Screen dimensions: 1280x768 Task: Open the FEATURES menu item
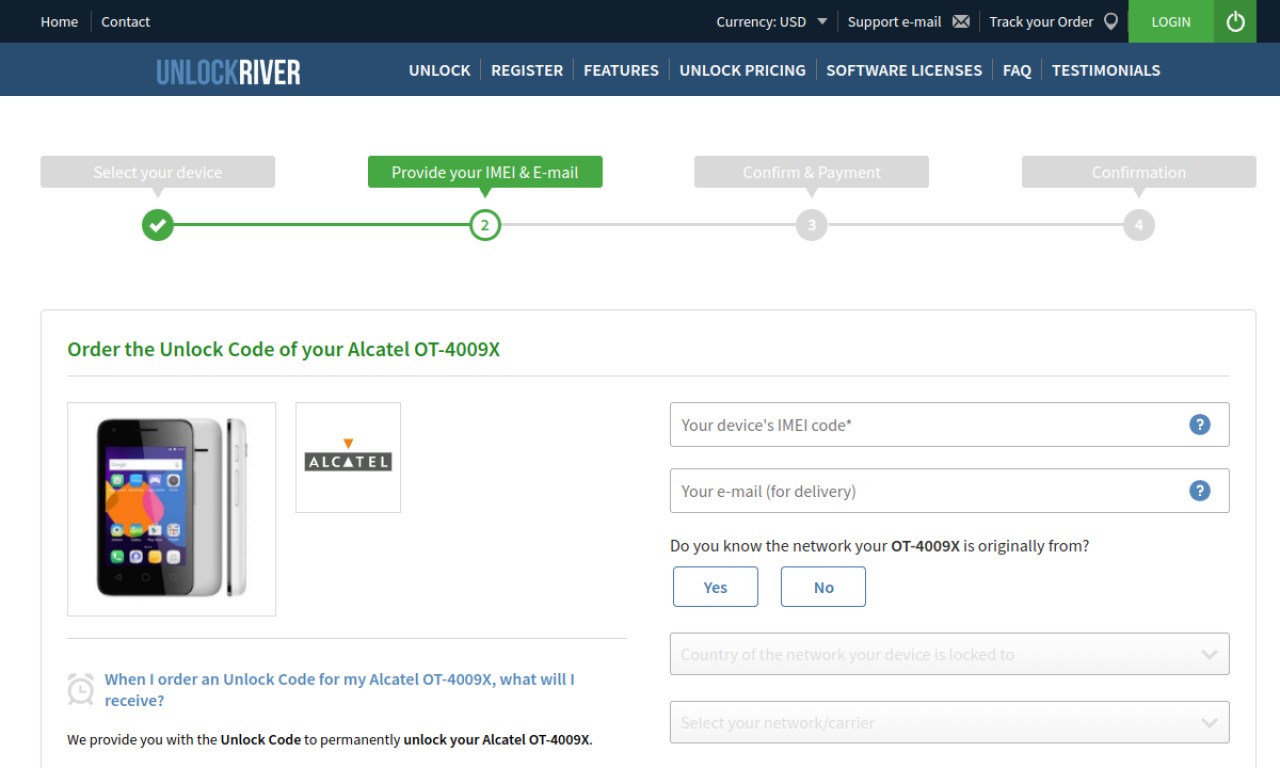point(621,70)
